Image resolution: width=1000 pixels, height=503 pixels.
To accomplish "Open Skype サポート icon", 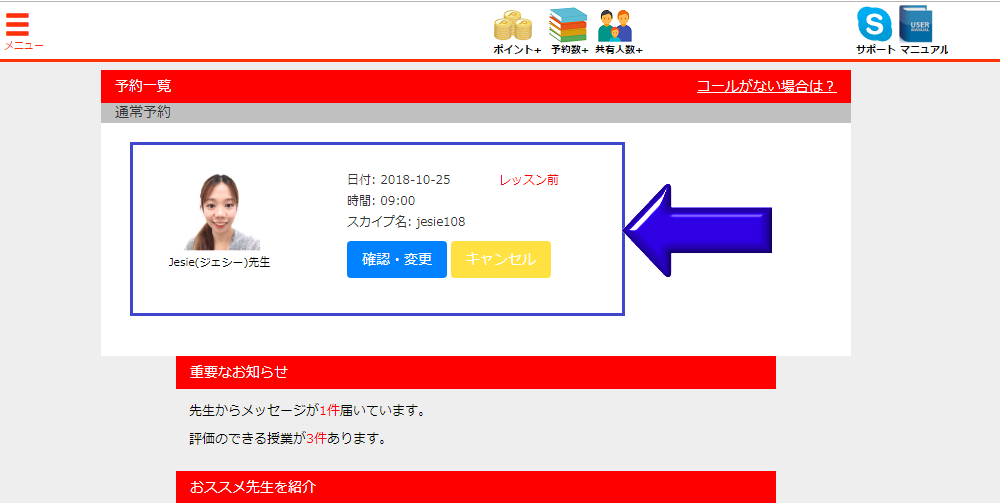I will [x=874, y=24].
